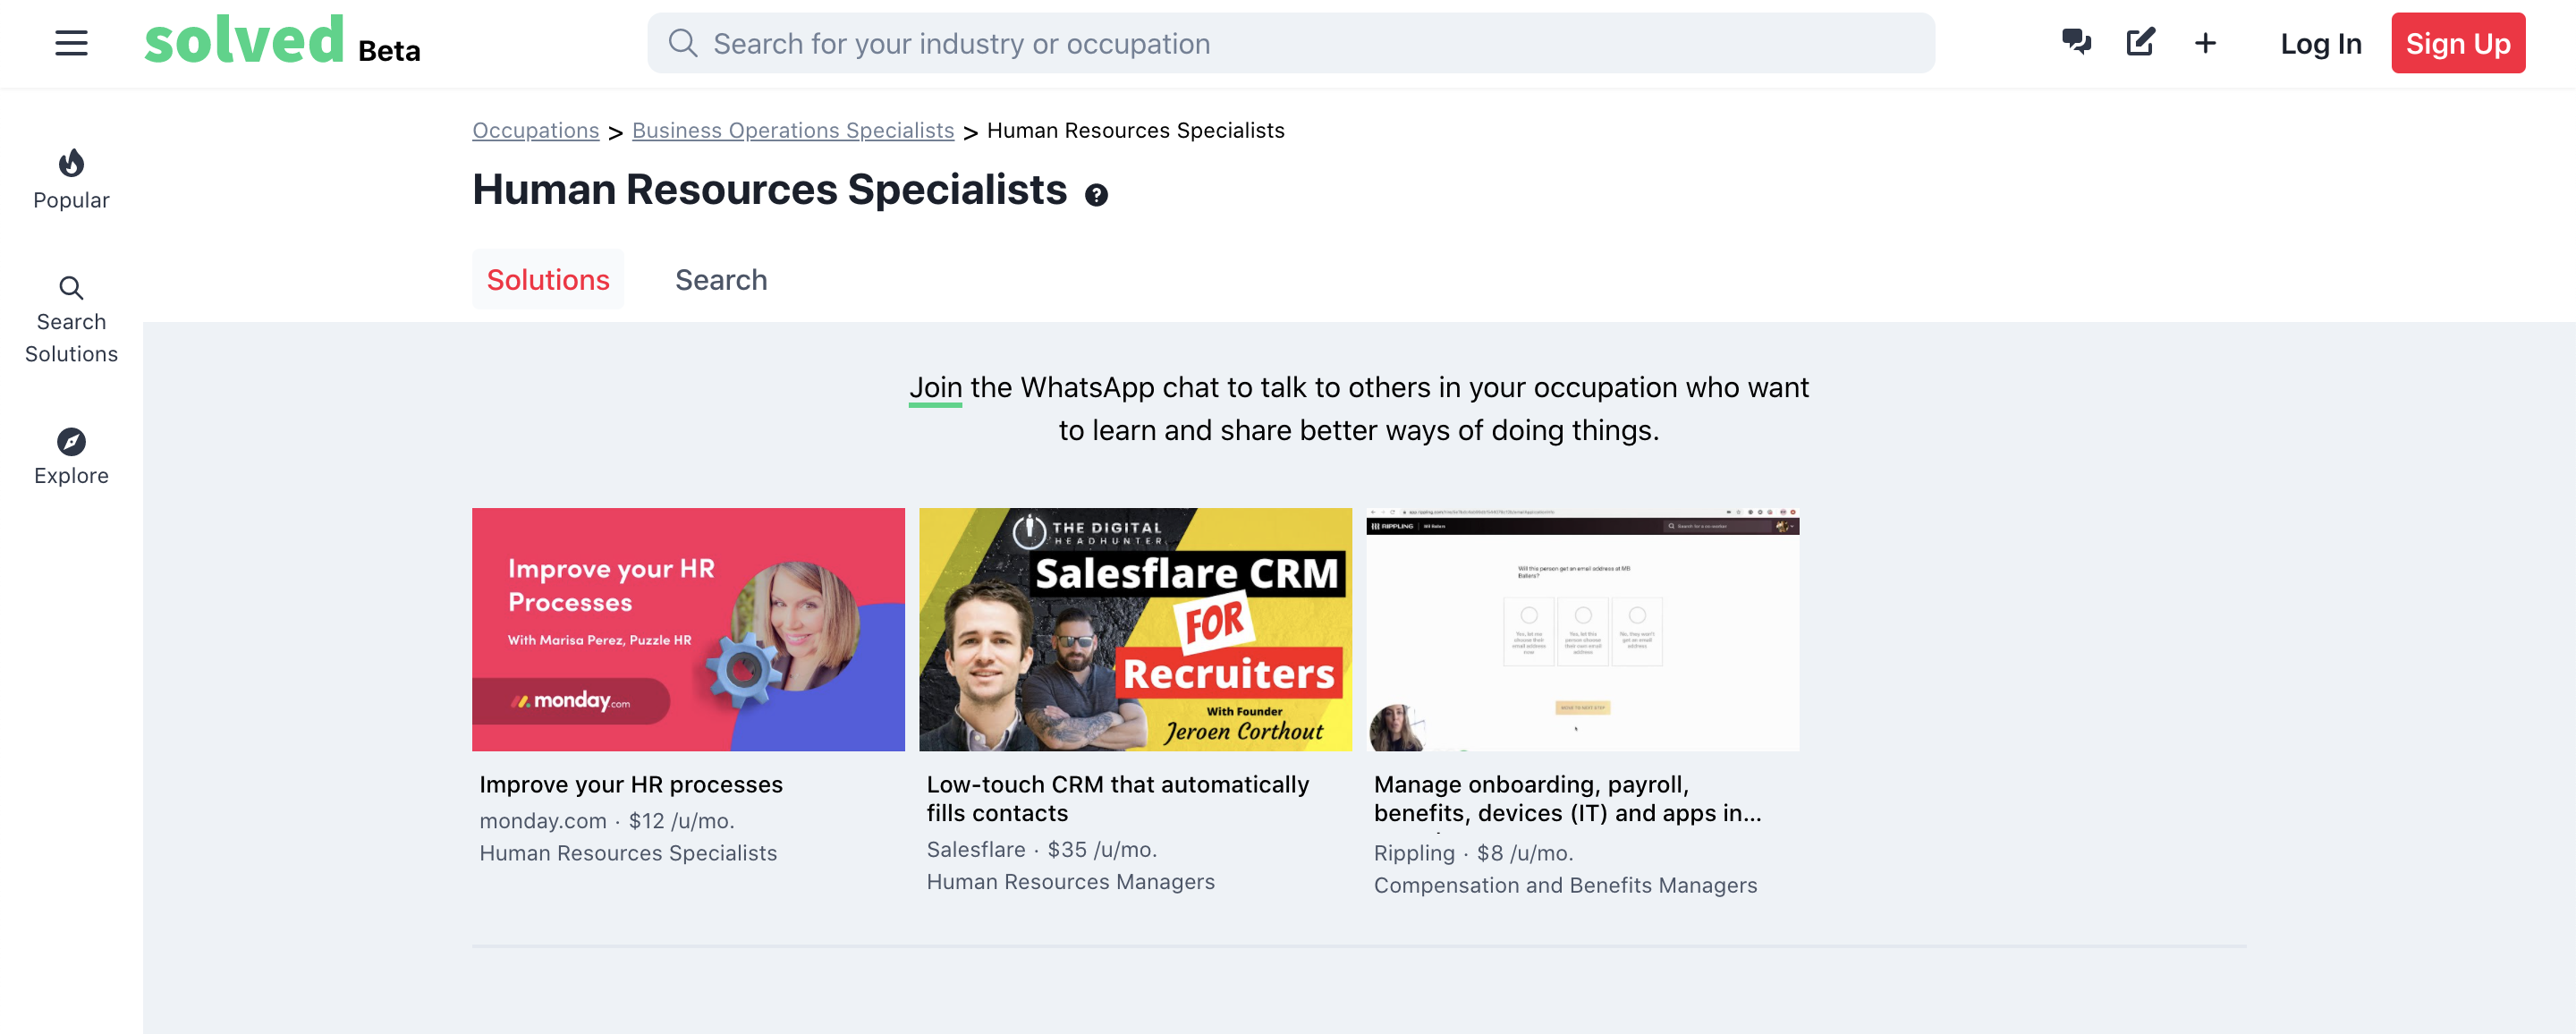Click the edit/compose pencil icon
Screen dimensions: 2576x1034
[2140, 42]
